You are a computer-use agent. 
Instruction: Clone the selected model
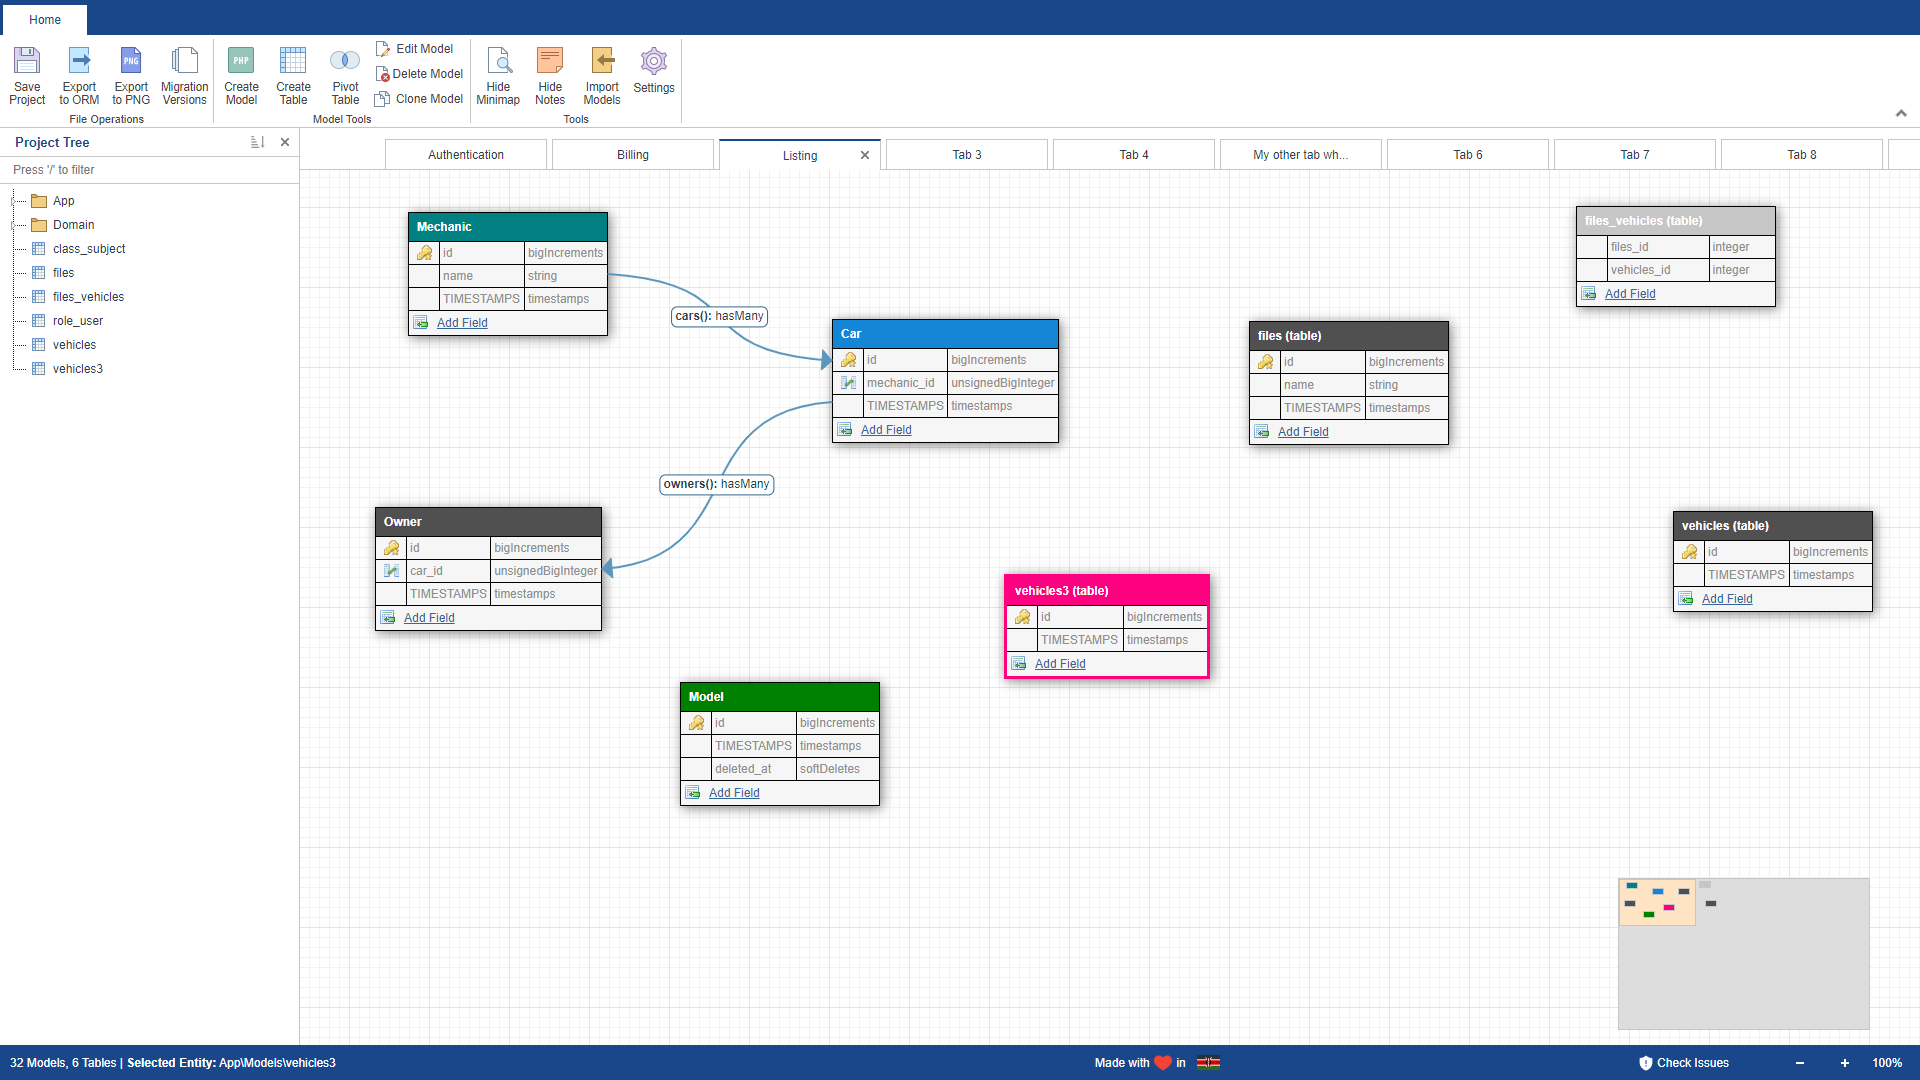tap(418, 98)
